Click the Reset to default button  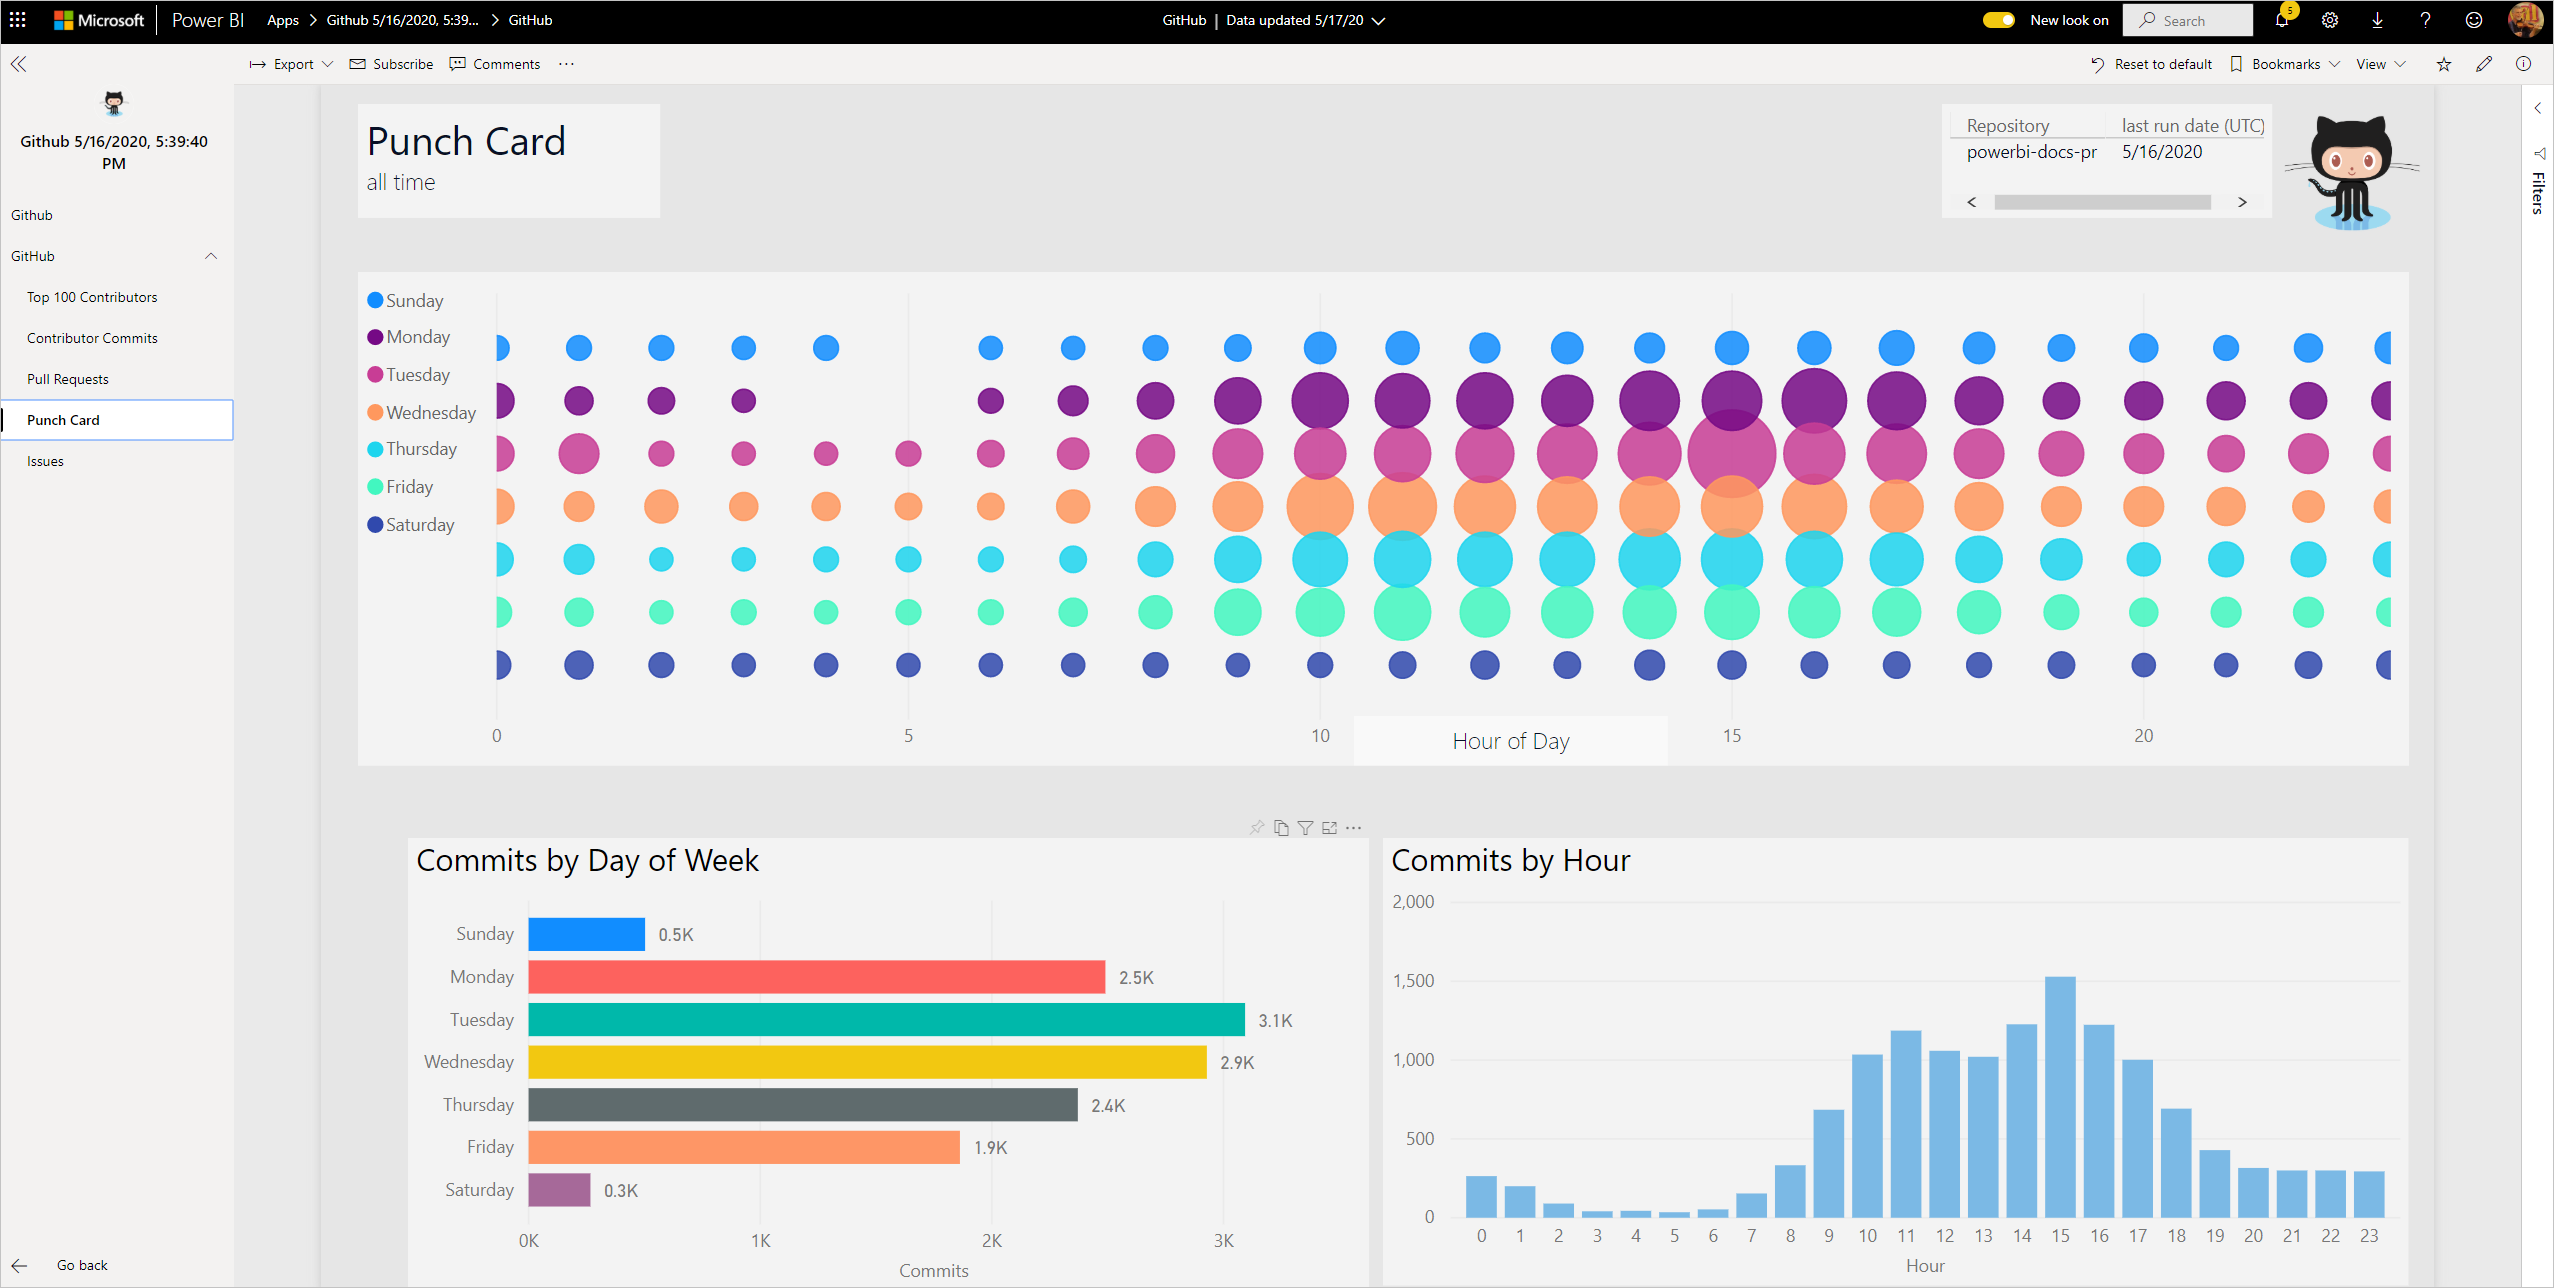coord(2148,64)
